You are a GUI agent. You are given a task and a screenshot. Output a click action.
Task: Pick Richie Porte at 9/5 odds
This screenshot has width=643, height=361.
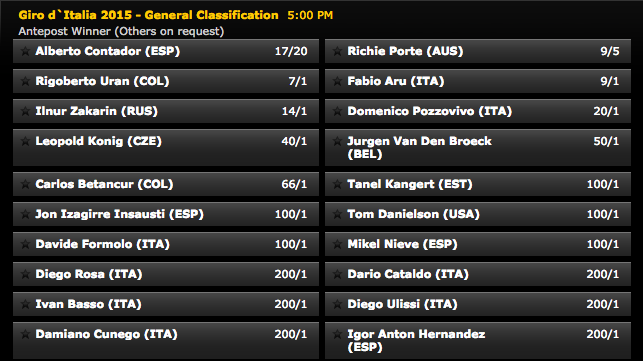pos(609,51)
